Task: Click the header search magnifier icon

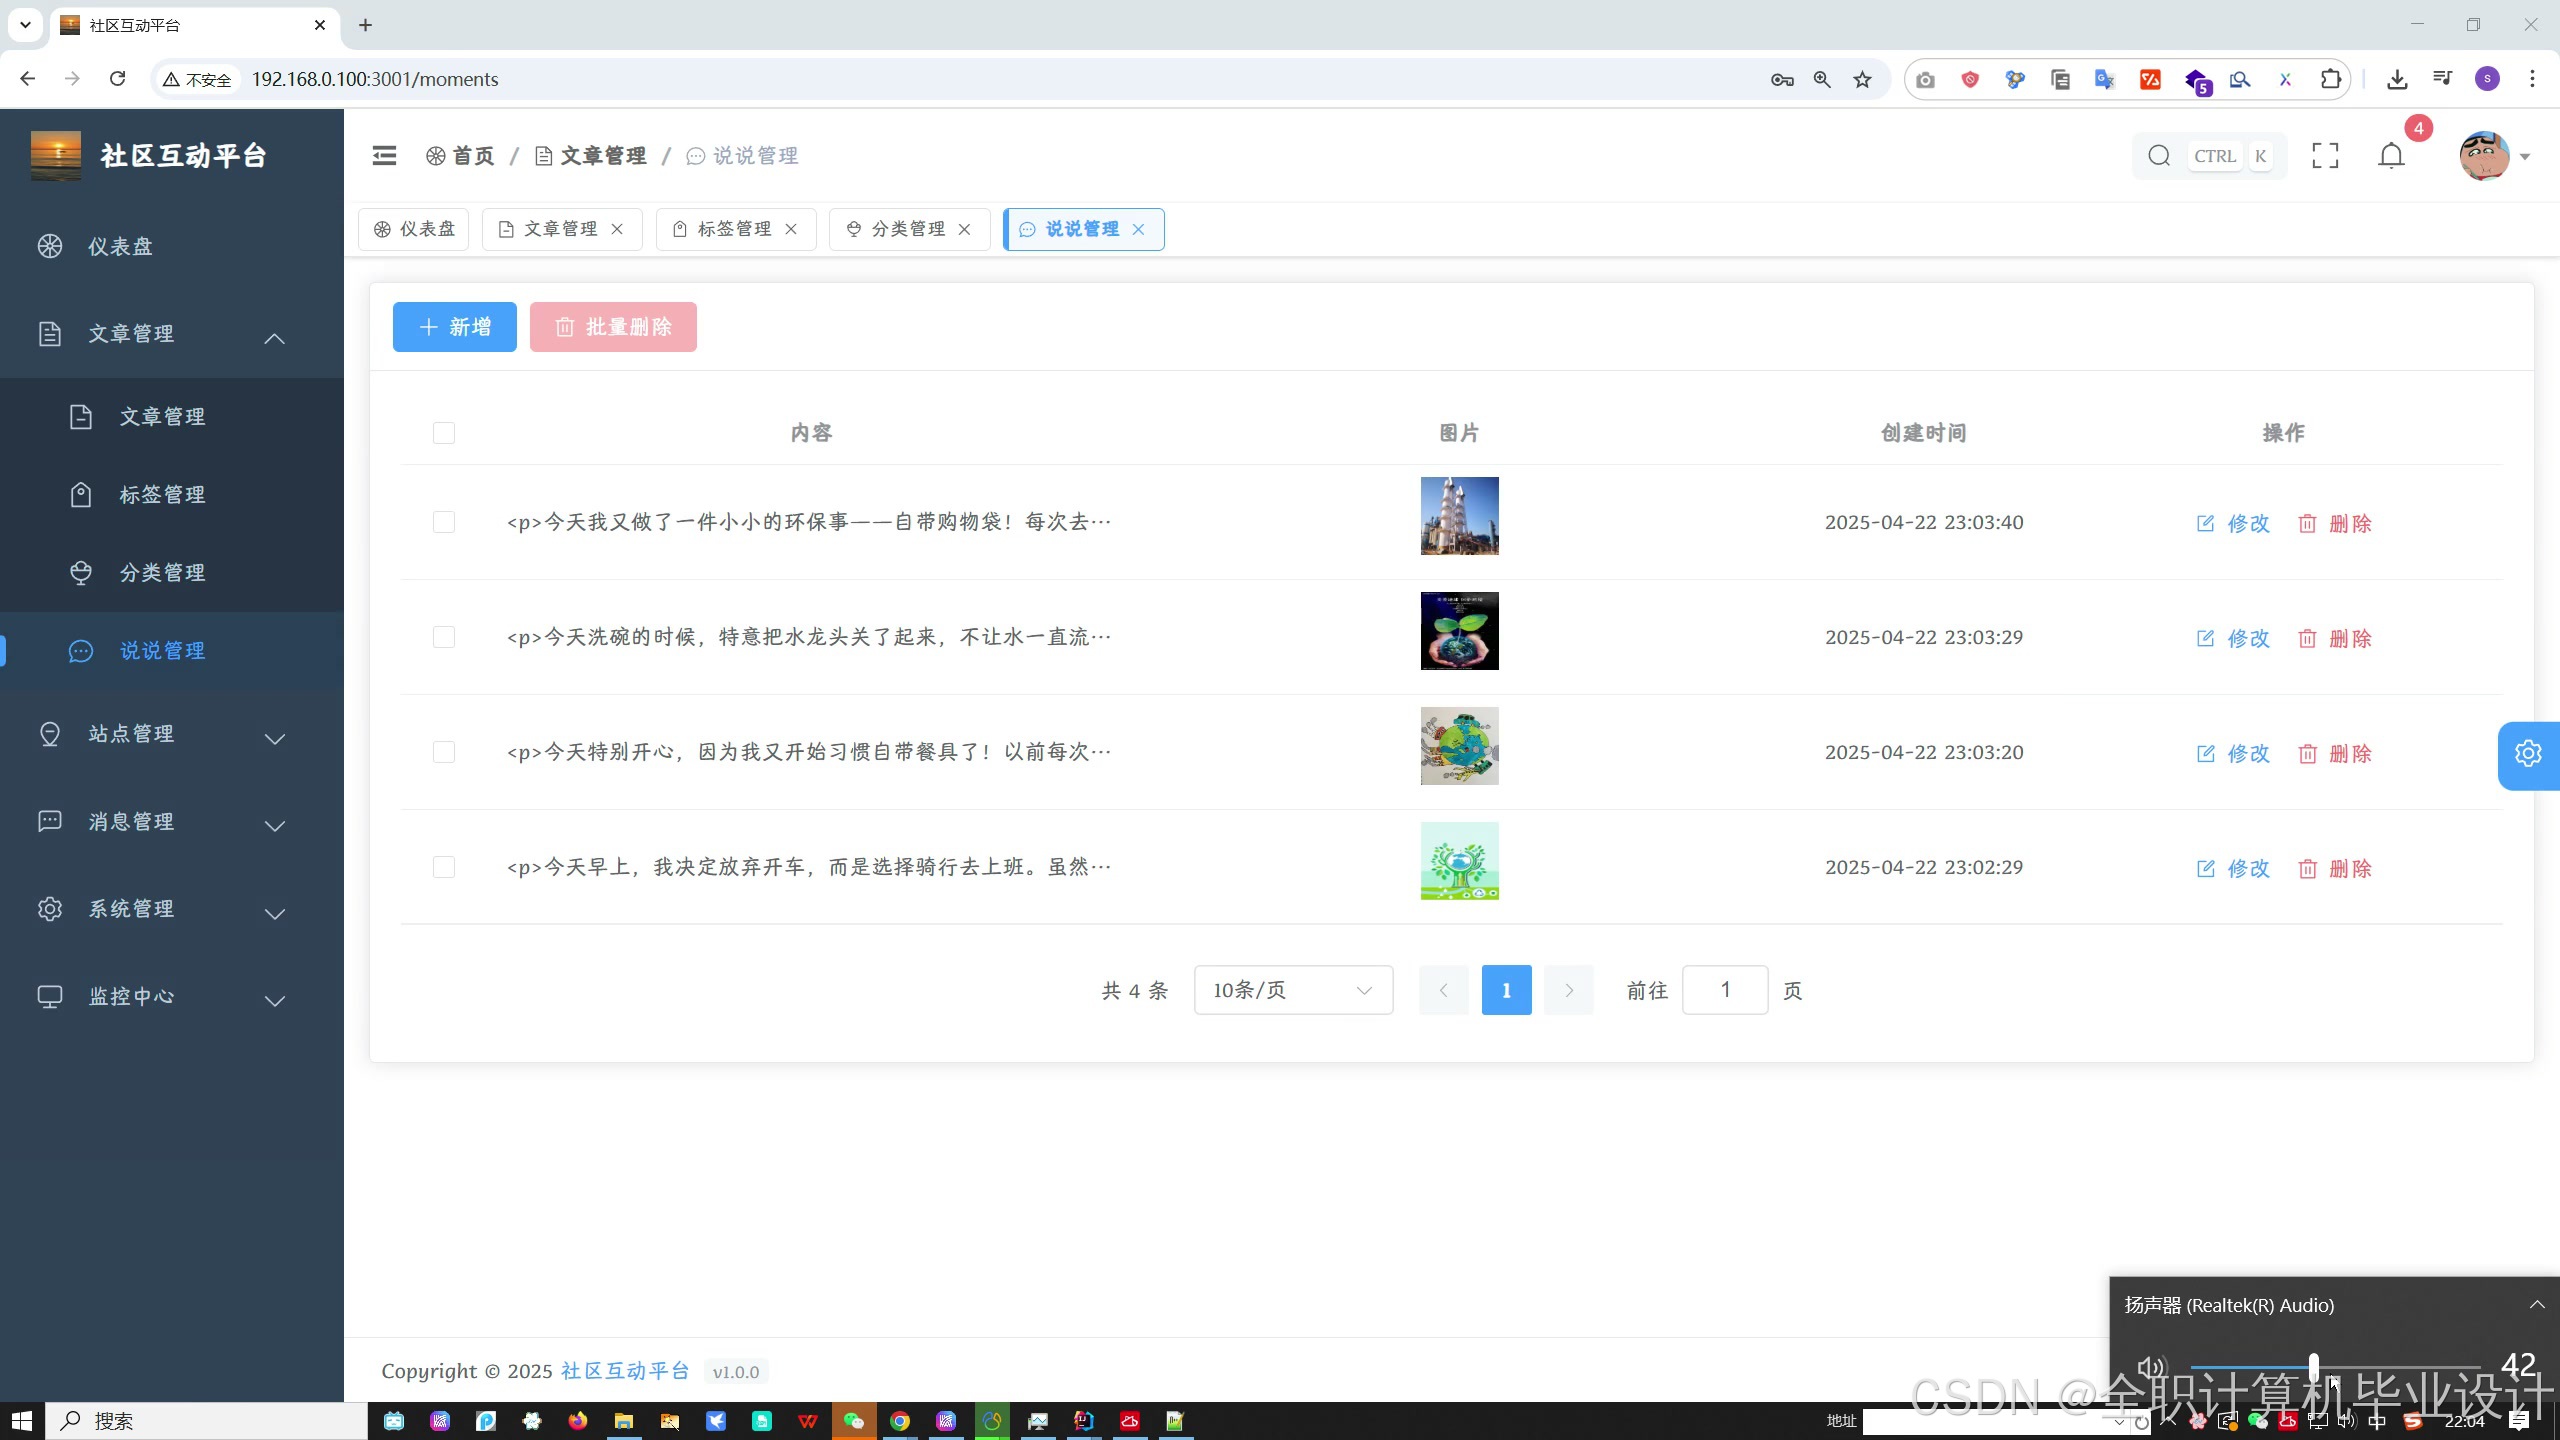Action: tap(2159, 156)
